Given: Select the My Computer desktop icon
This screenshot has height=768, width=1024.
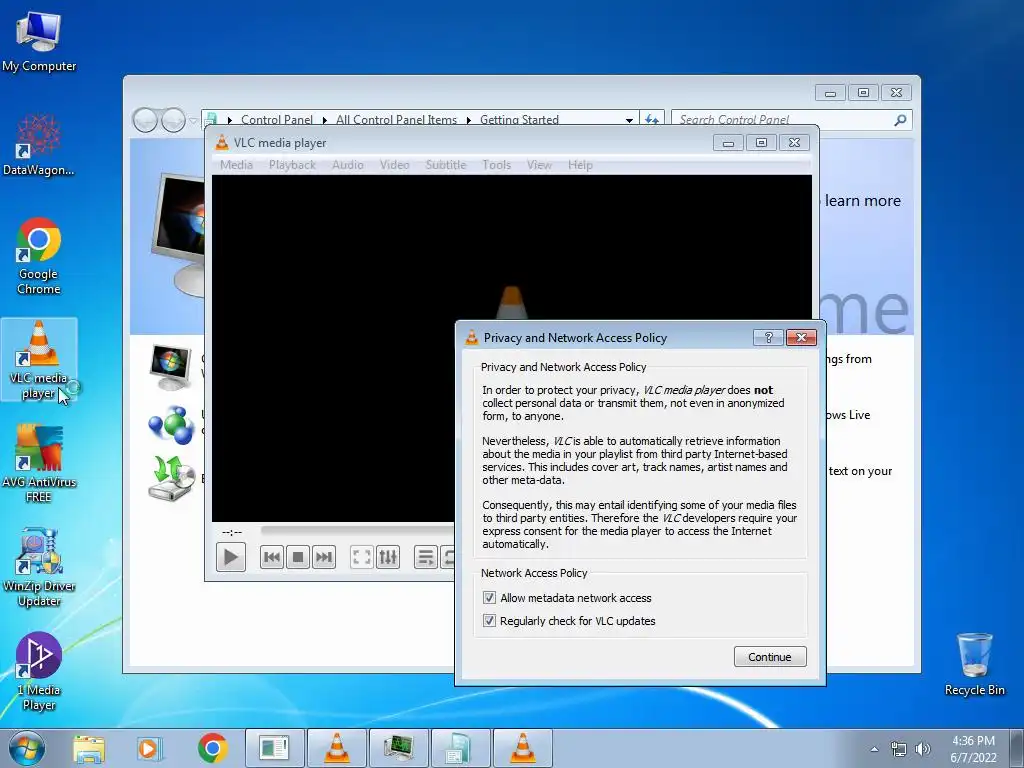Looking at the screenshot, I should pos(39,40).
